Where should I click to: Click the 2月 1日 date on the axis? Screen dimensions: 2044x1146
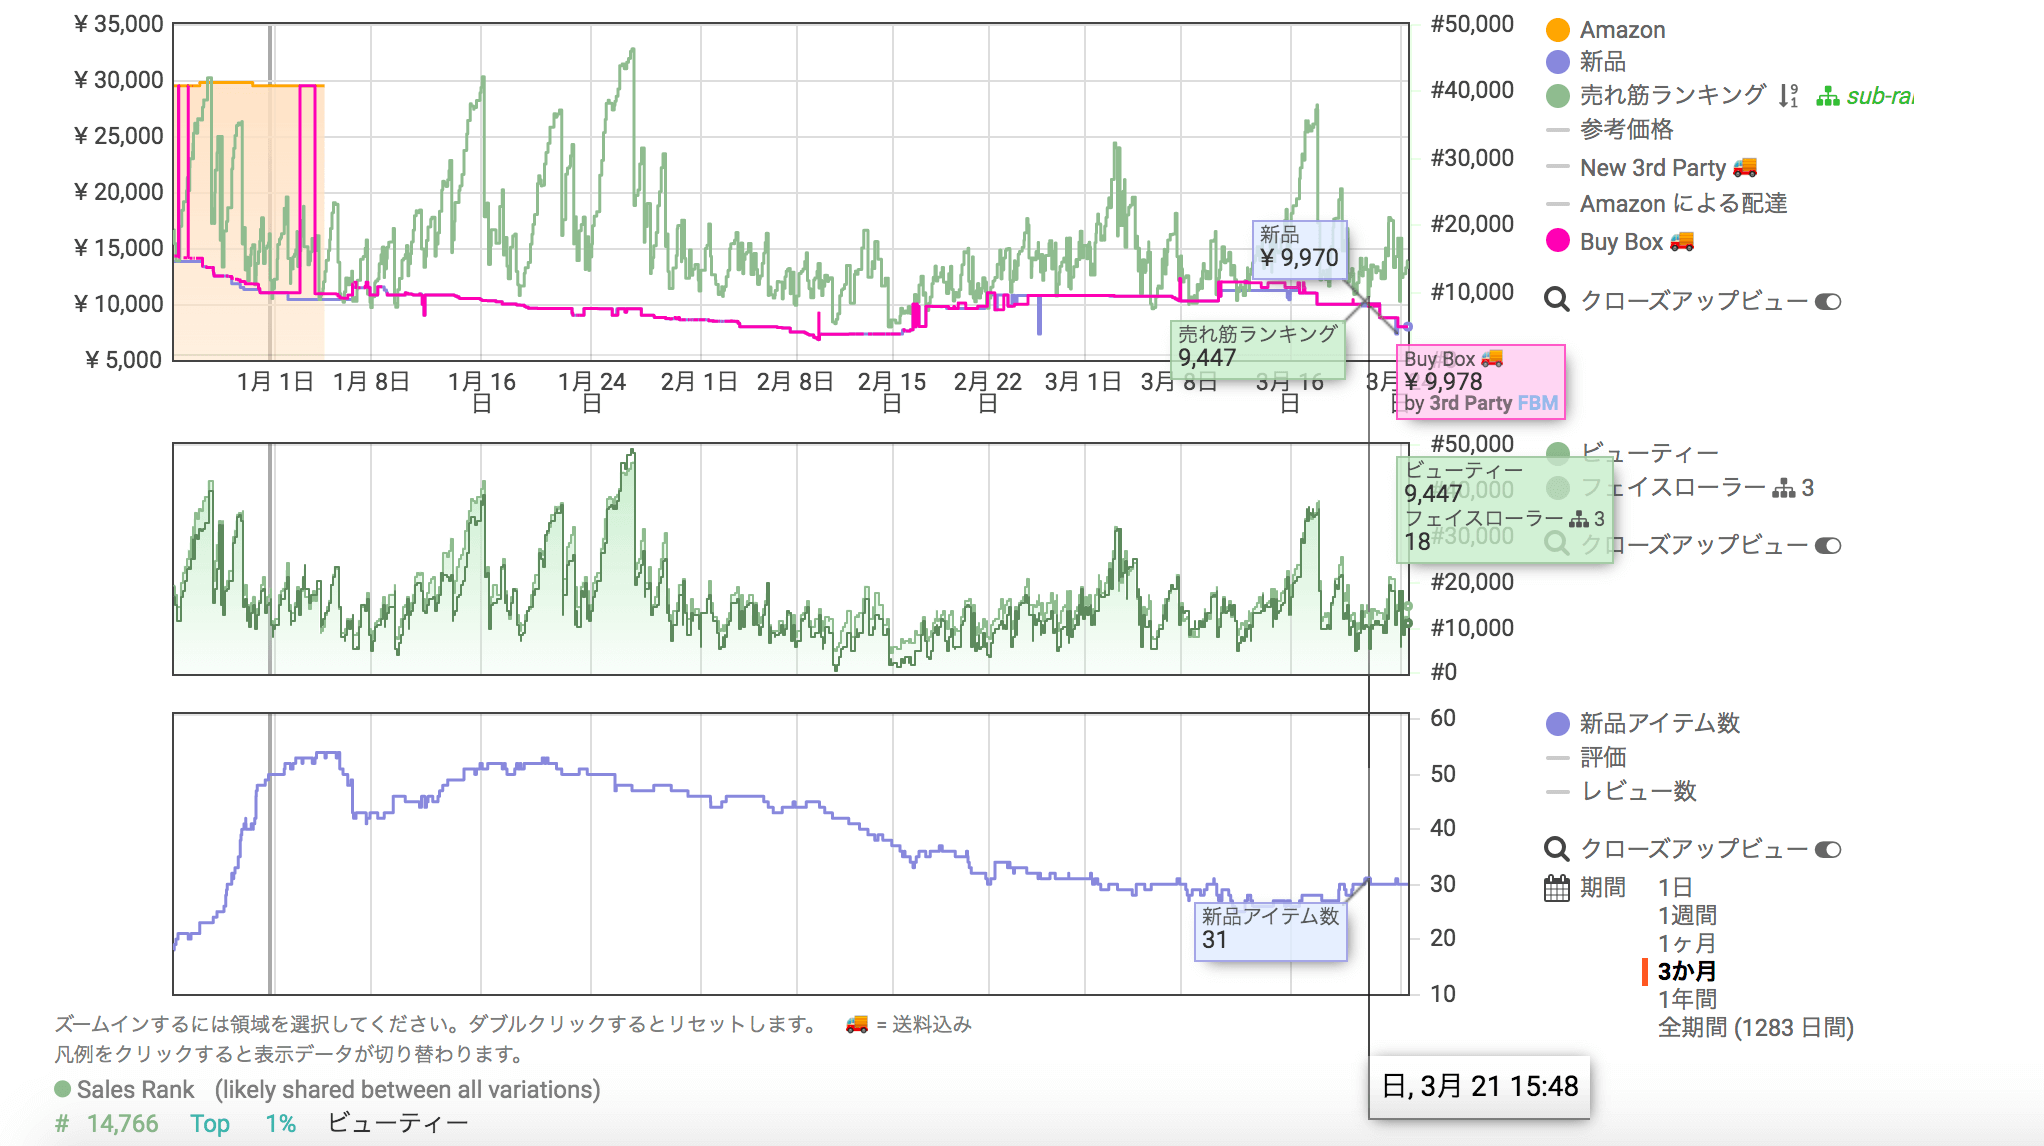[699, 382]
